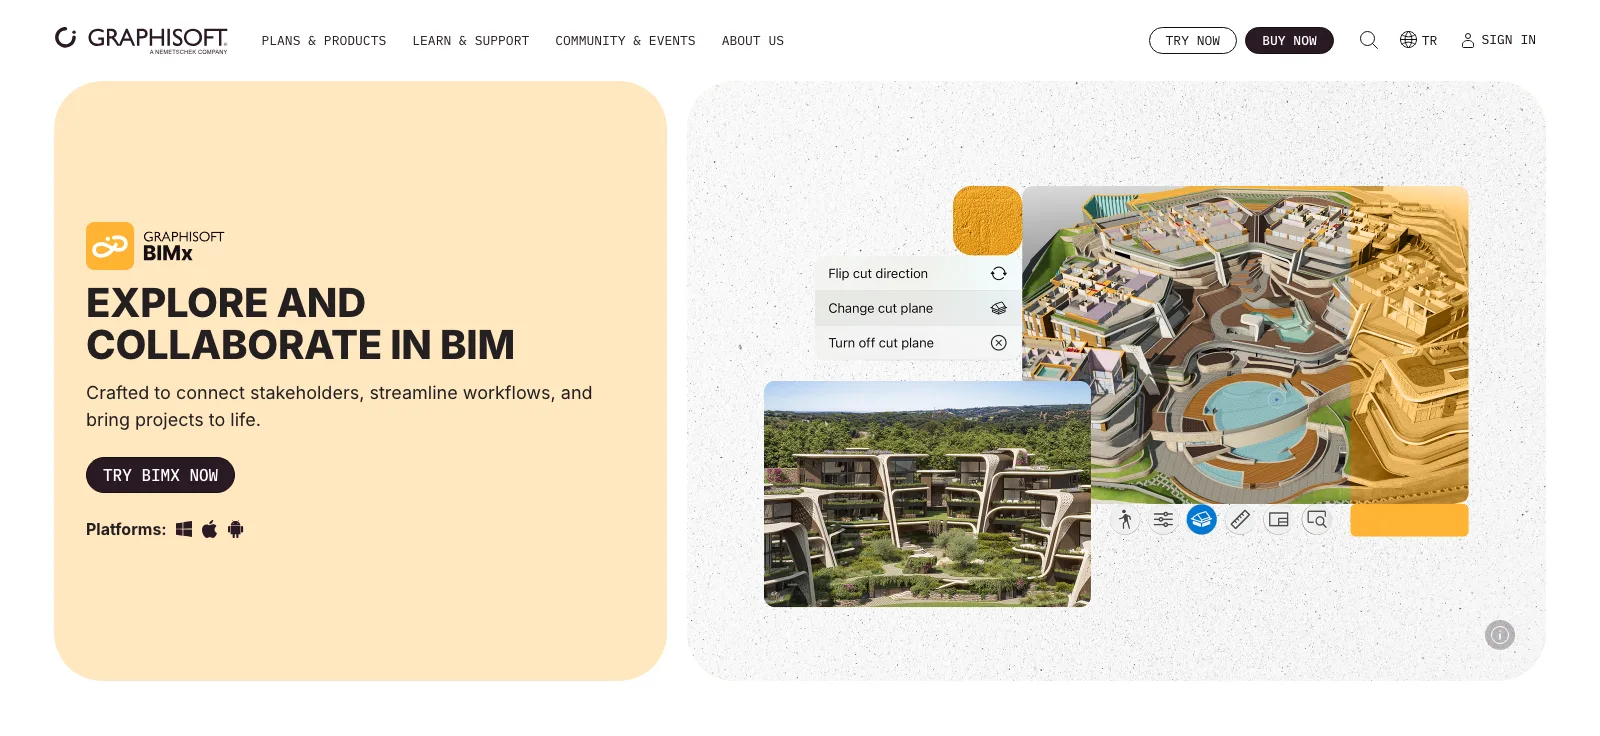
Task: Open Learn & Support menu
Action: pyautogui.click(x=471, y=41)
